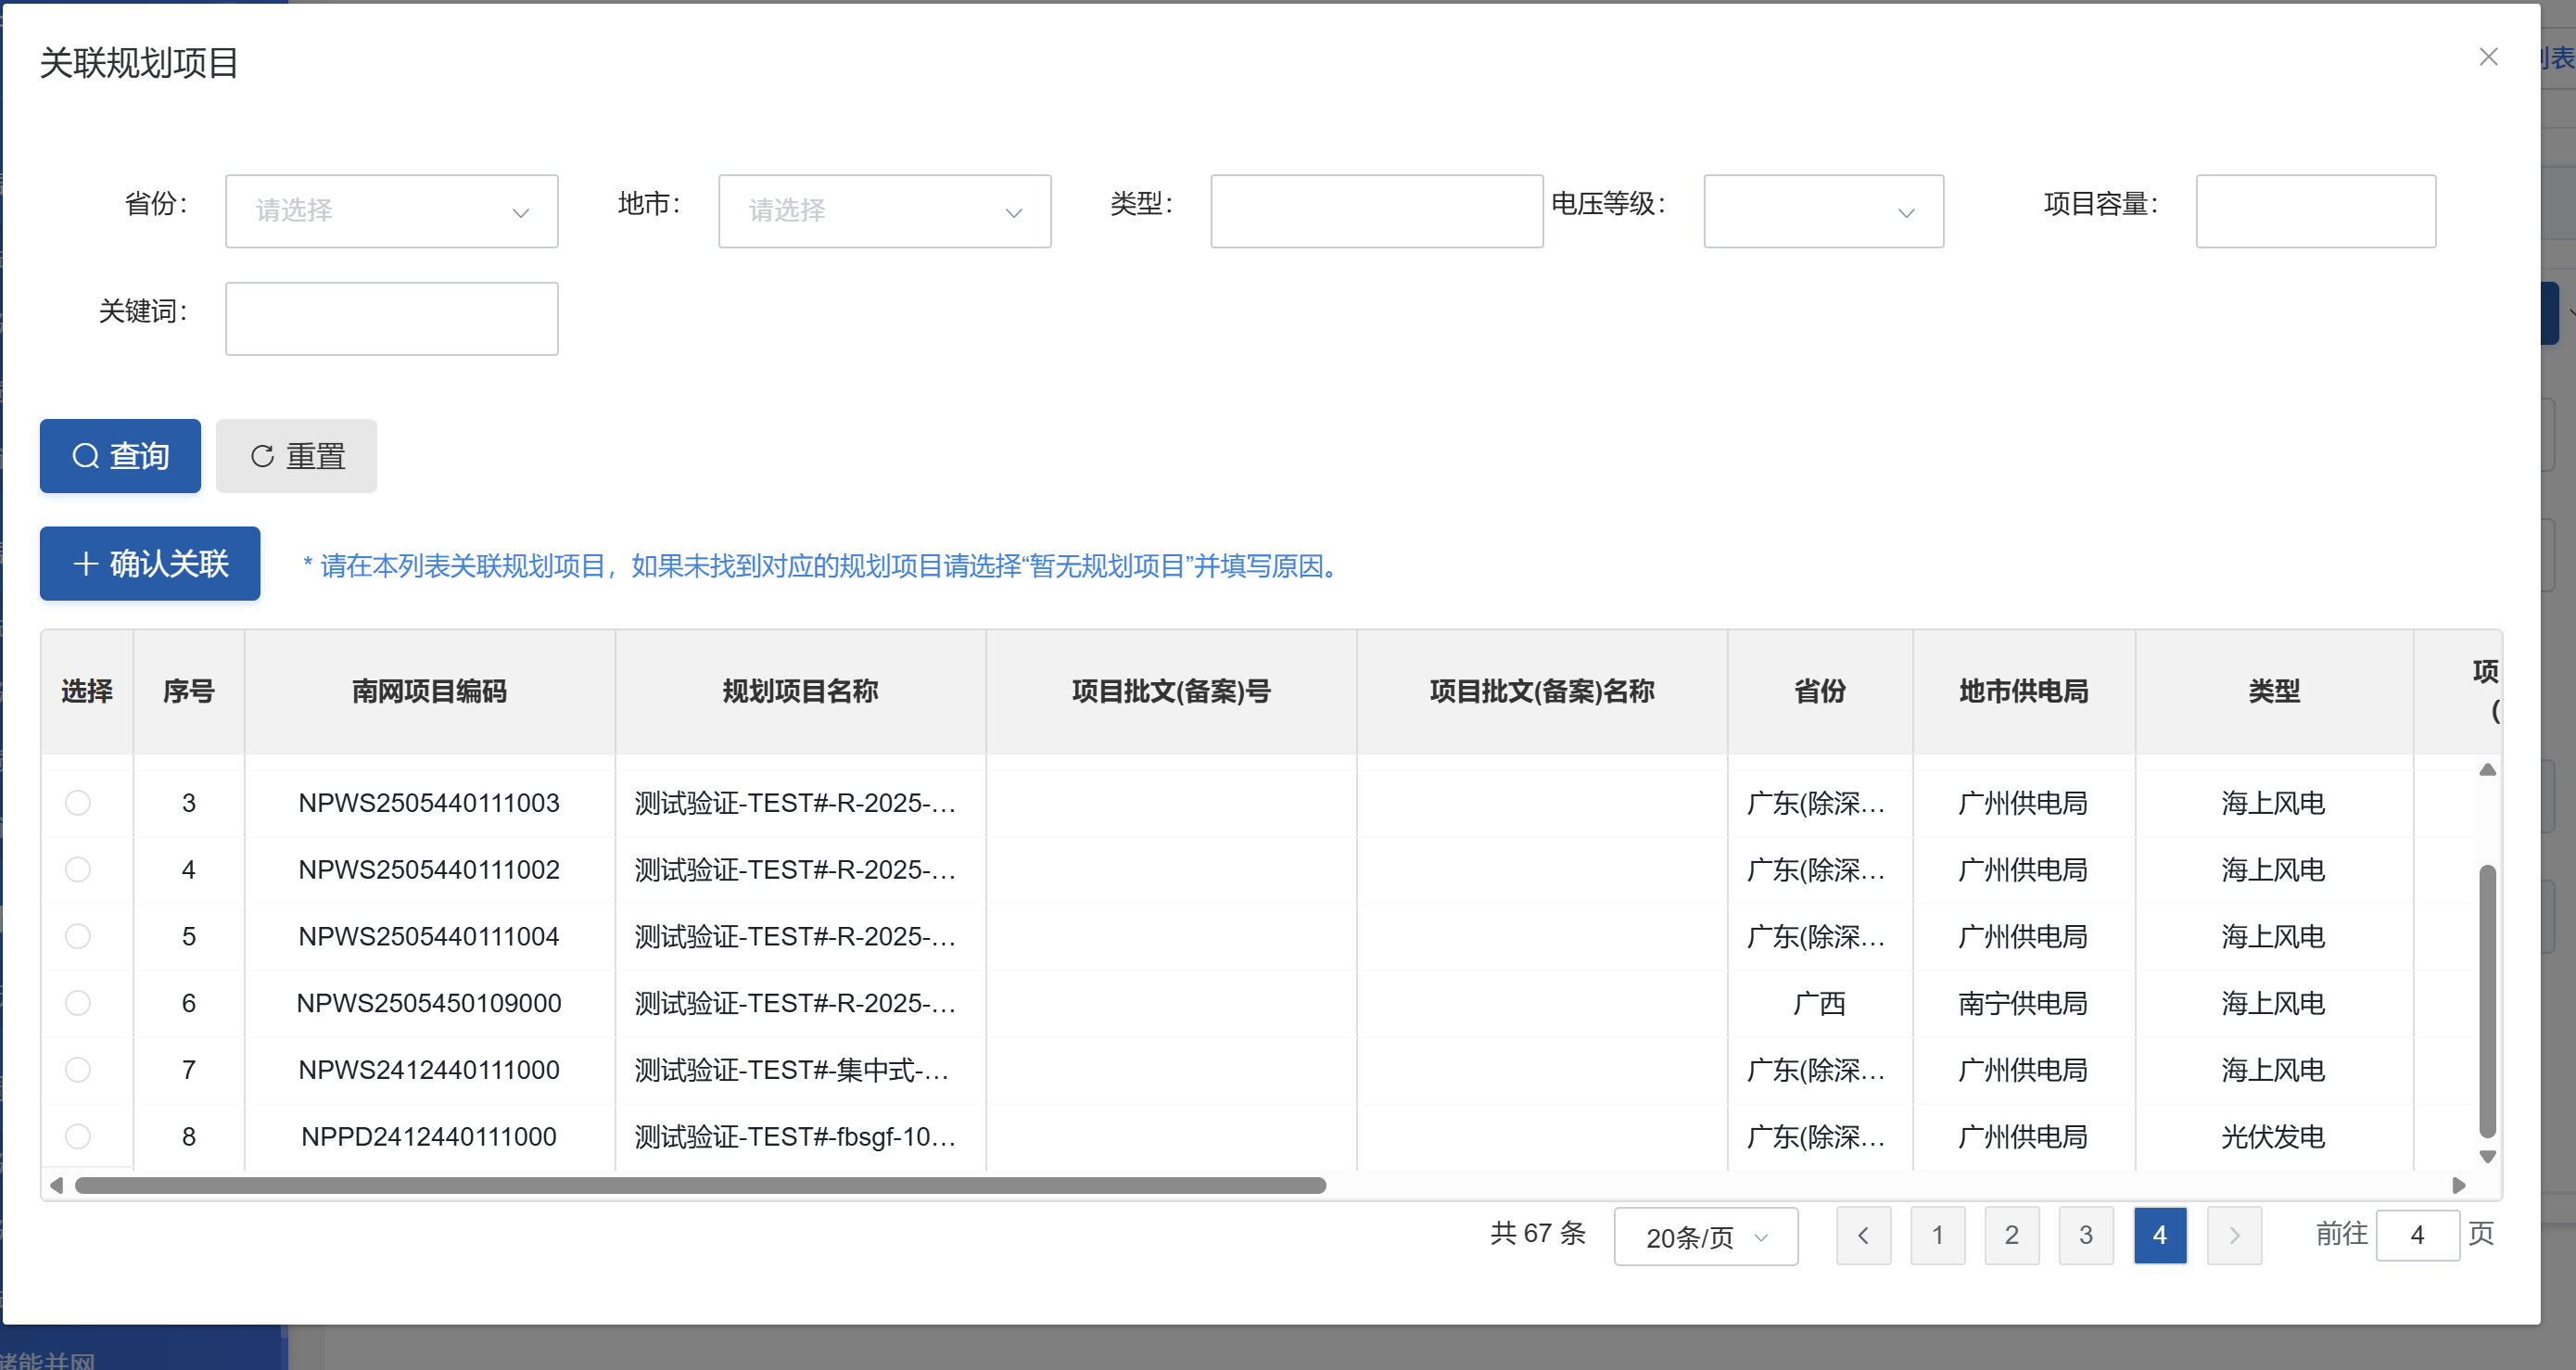Select radio button for row 7
This screenshot has height=1370, width=2576.
[x=78, y=1070]
